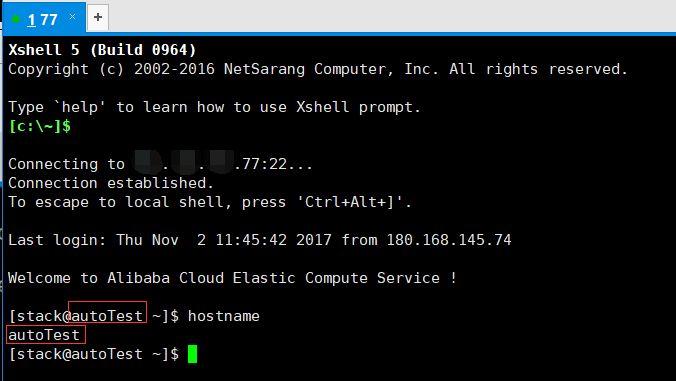This screenshot has width=676, height=381.
Task: Click the typed 'hostname' command
Action: [x=224, y=316]
